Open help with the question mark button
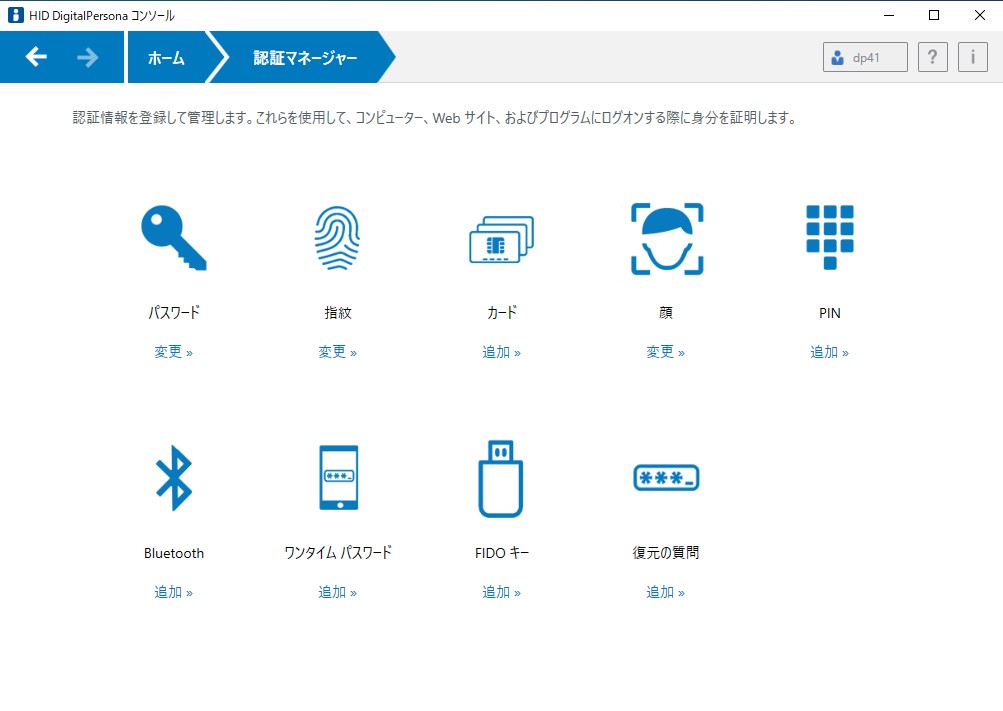Image resolution: width=1003 pixels, height=711 pixels. click(x=933, y=57)
